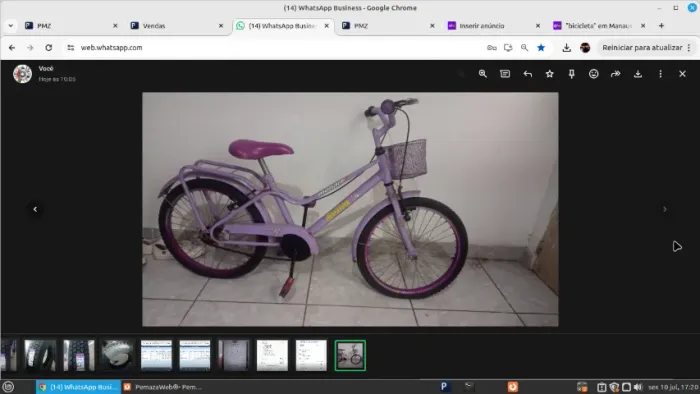This screenshot has width=700, height=394.
Task: Open the white round object thumbnail
Action: (x=117, y=356)
